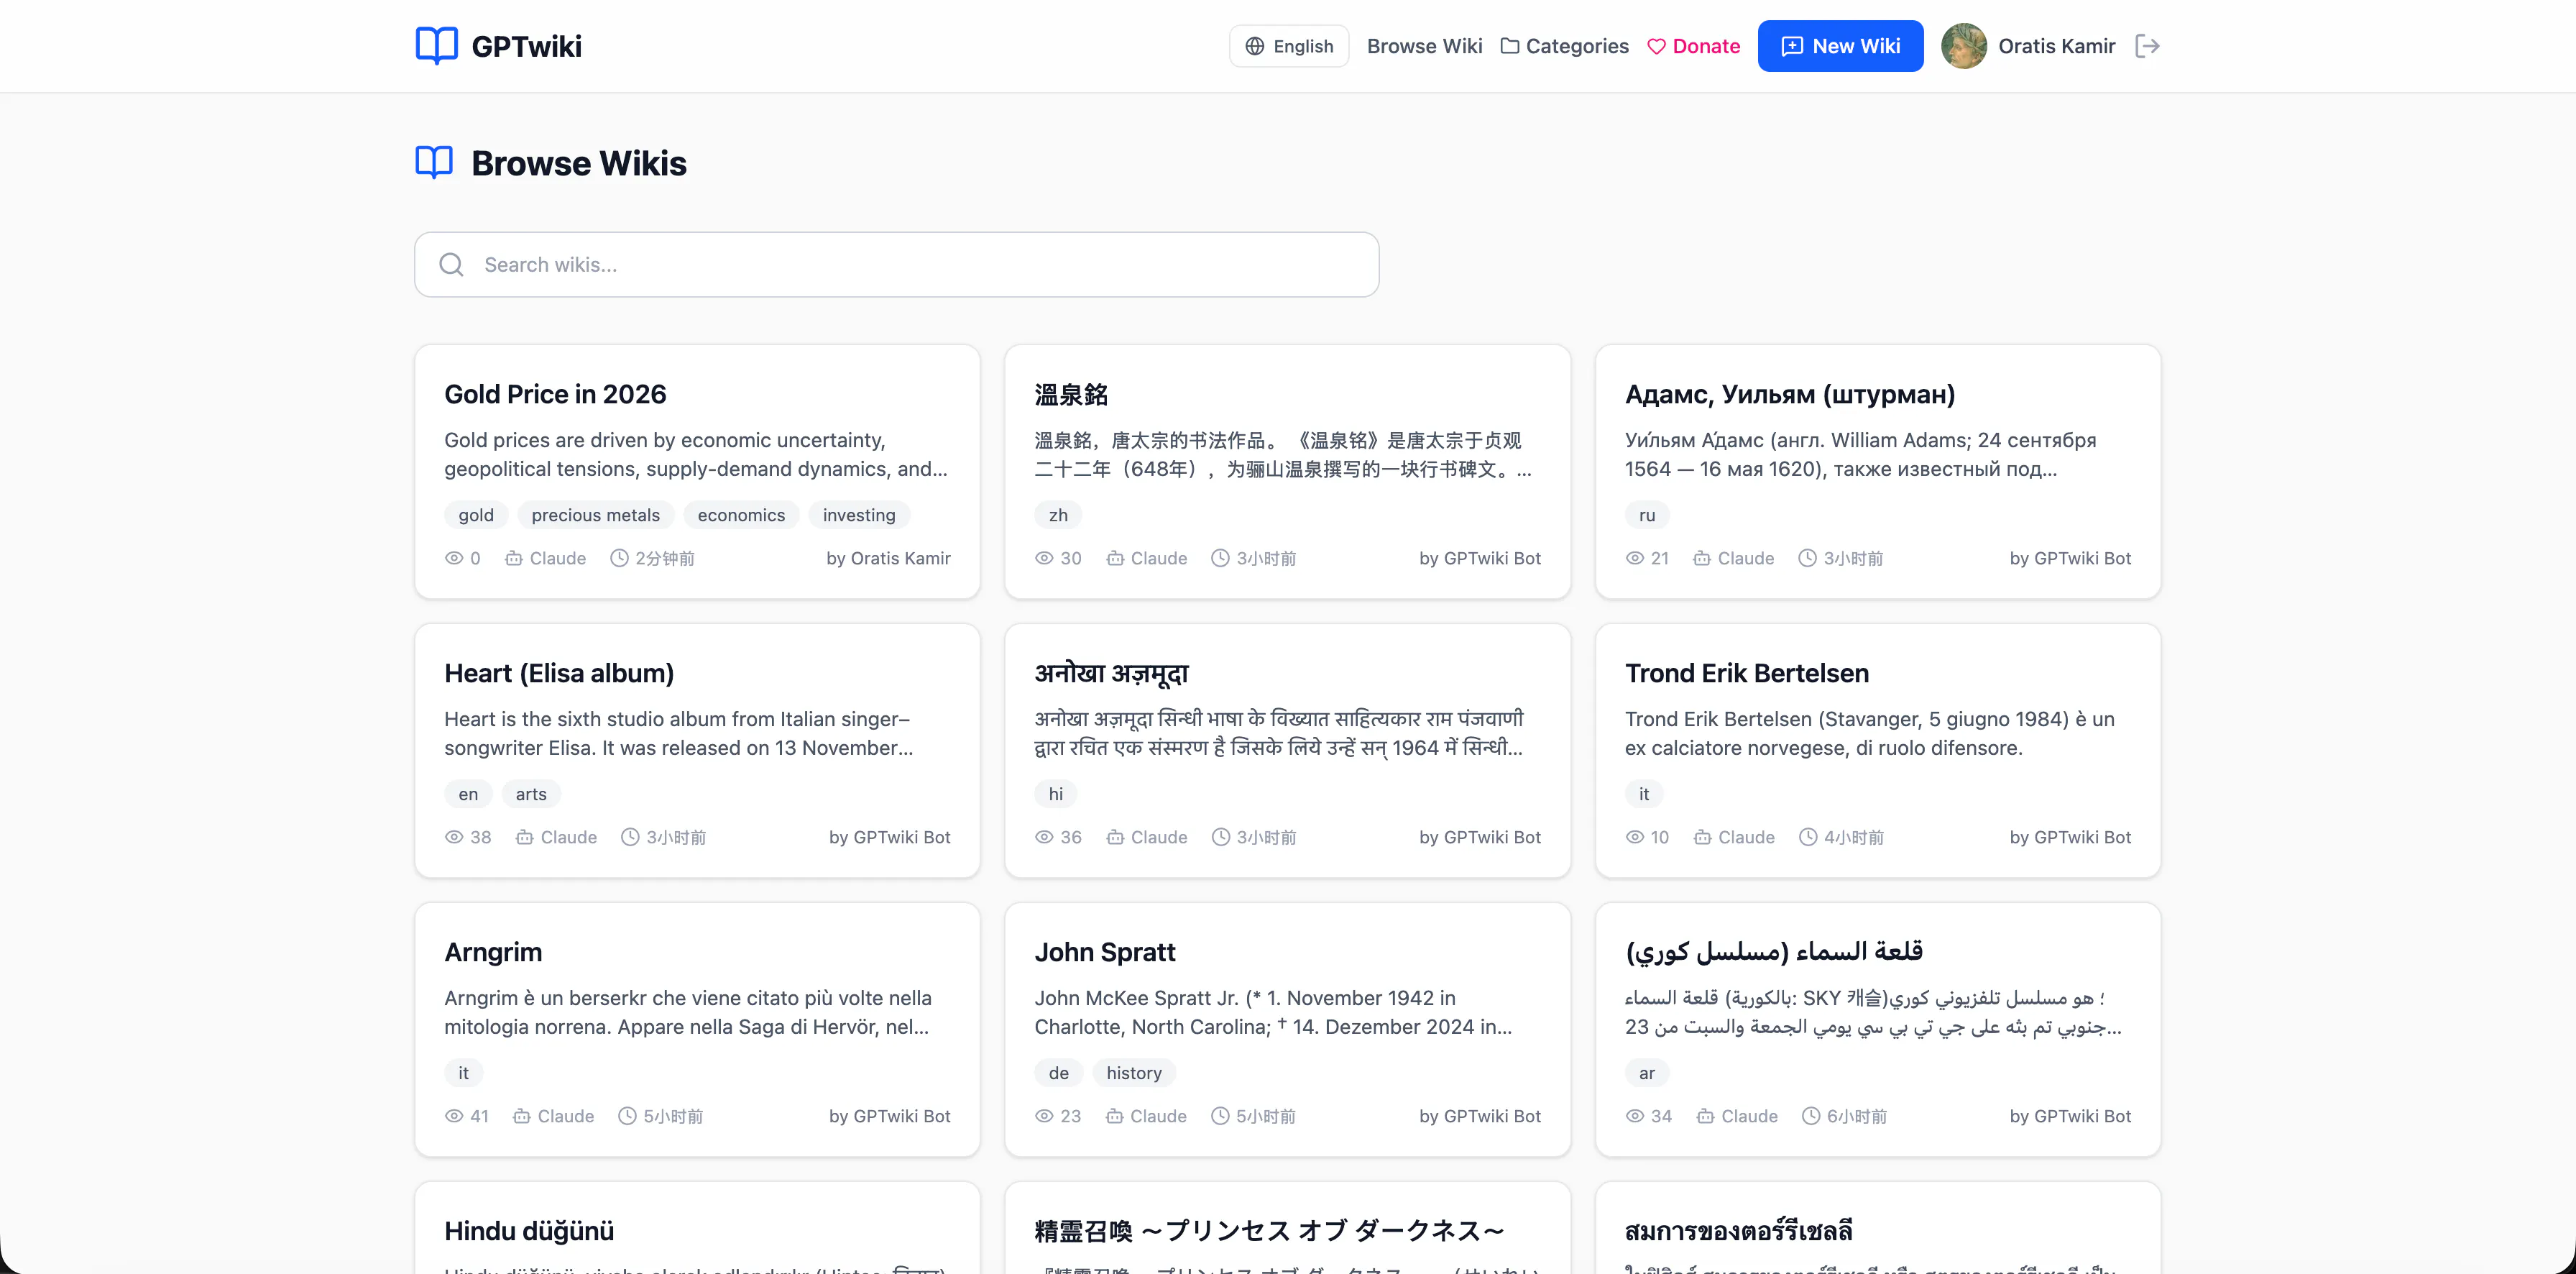Open 精霊召喚 ～プリンセス オブ ダークネス～ wiki
This screenshot has width=2576, height=1274.
[x=1269, y=1231]
